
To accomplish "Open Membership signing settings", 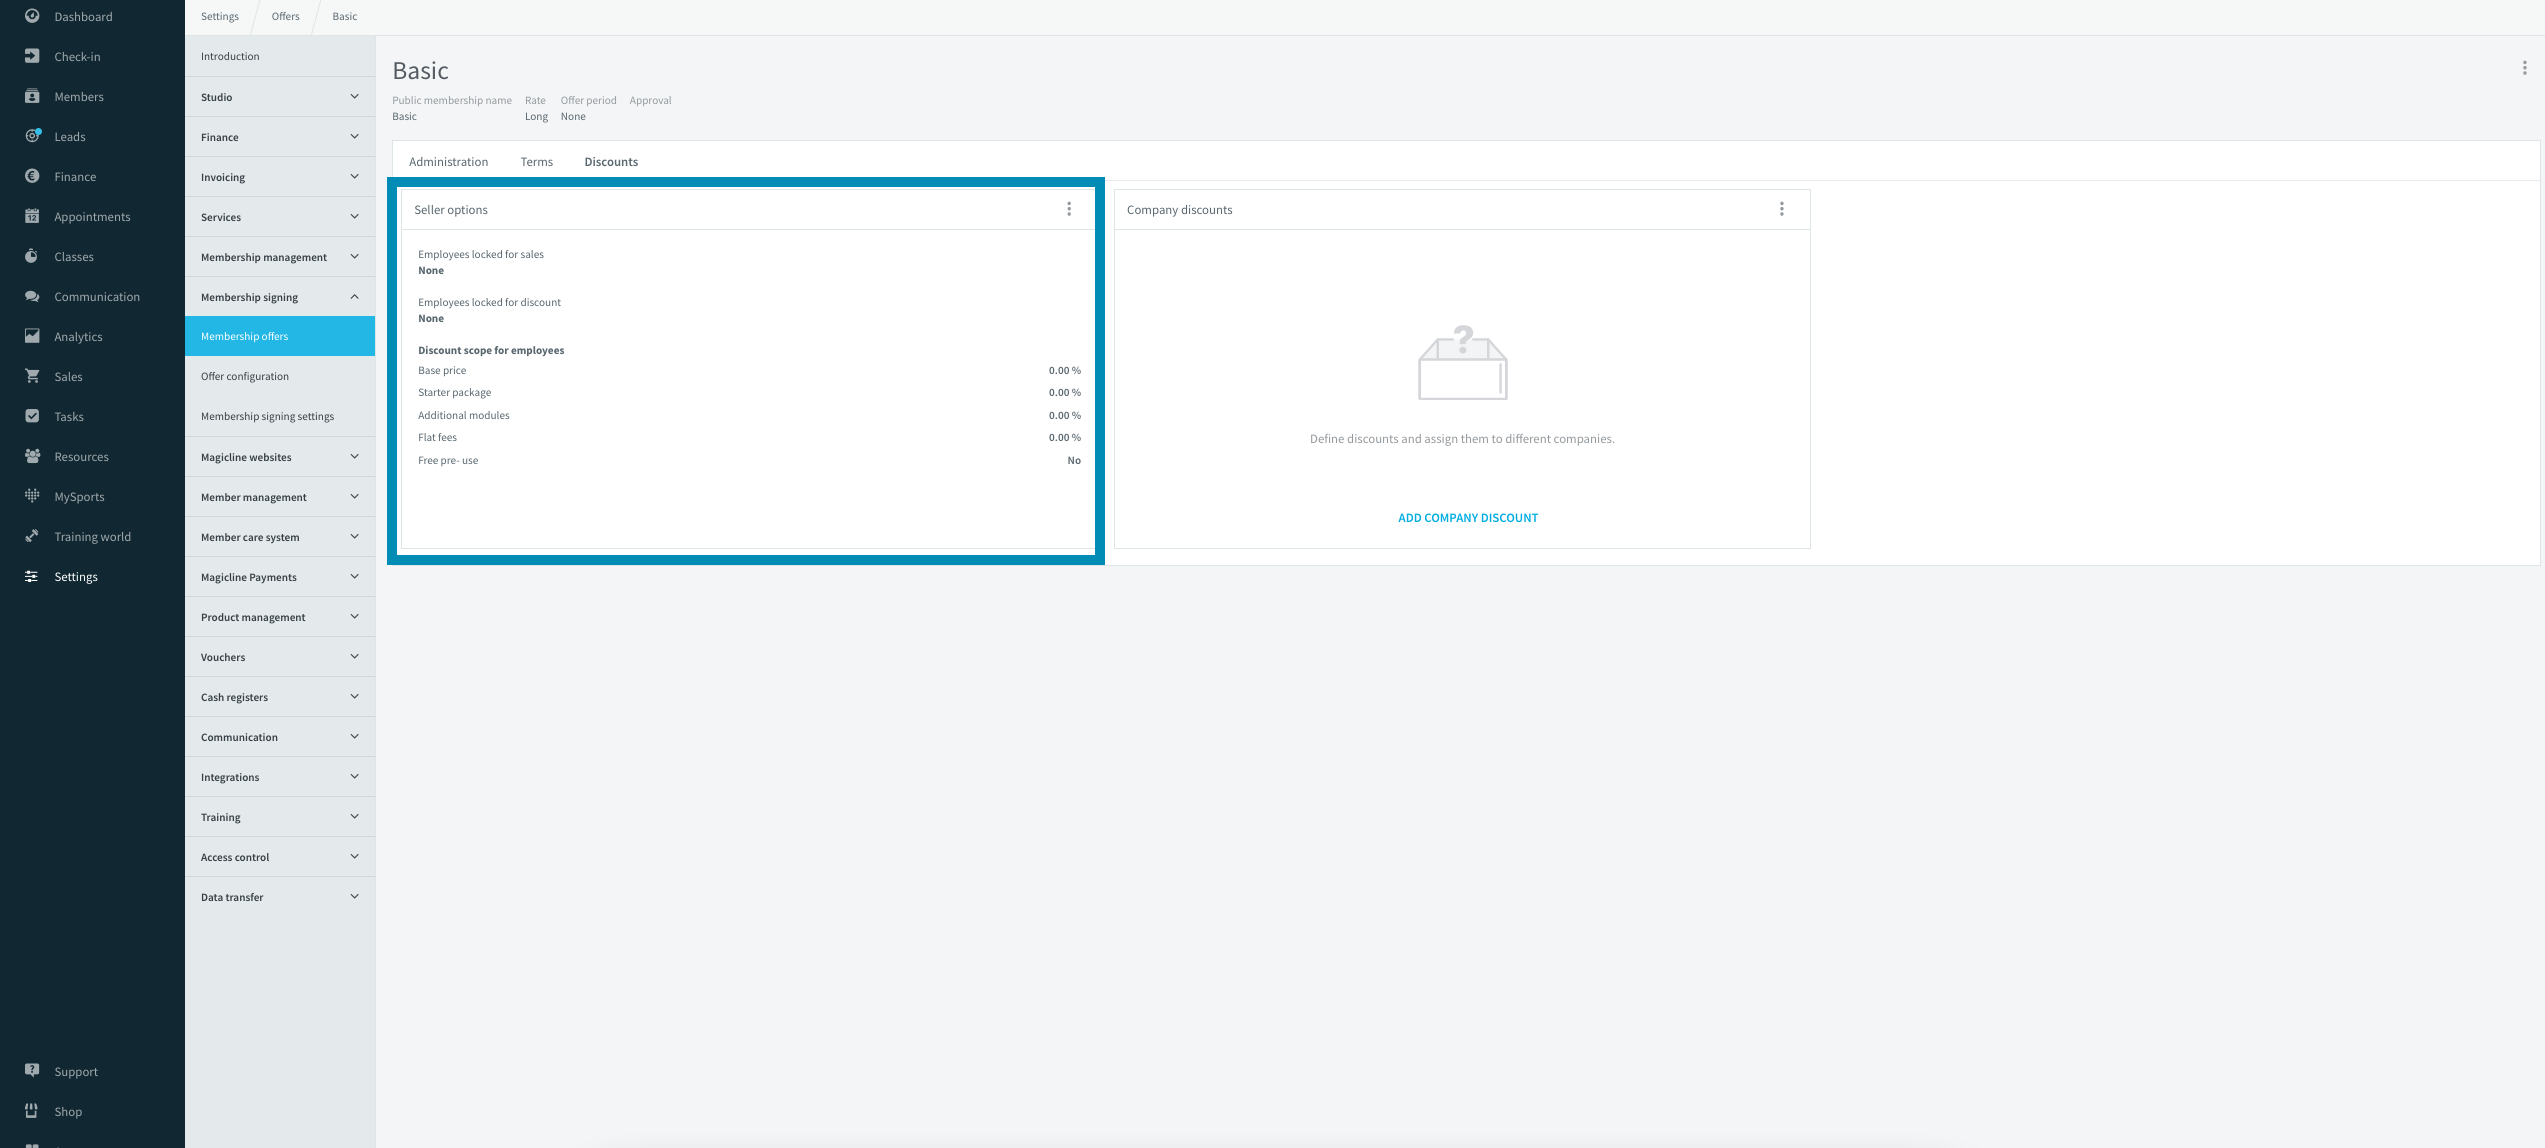I will click(x=280, y=416).
